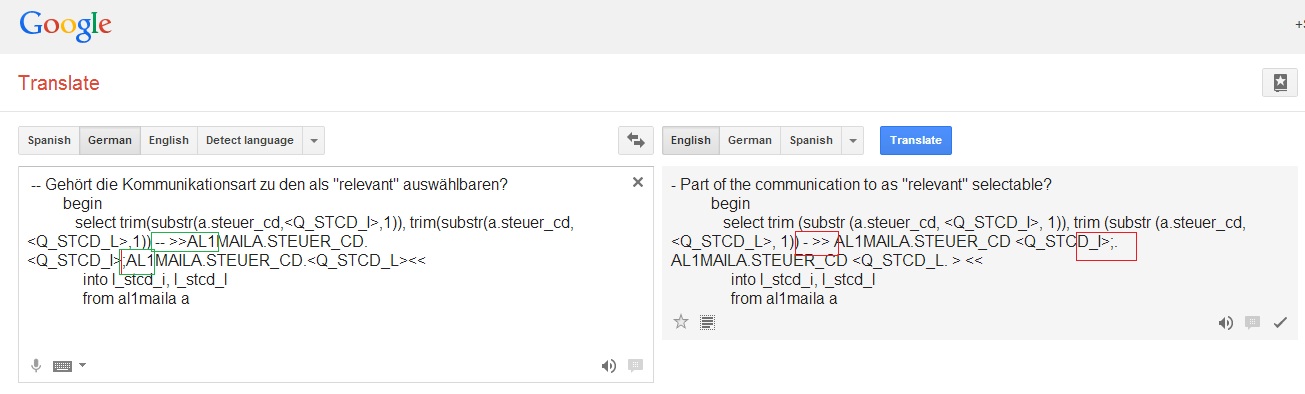Choose Spanish as target language

(811, 140)
